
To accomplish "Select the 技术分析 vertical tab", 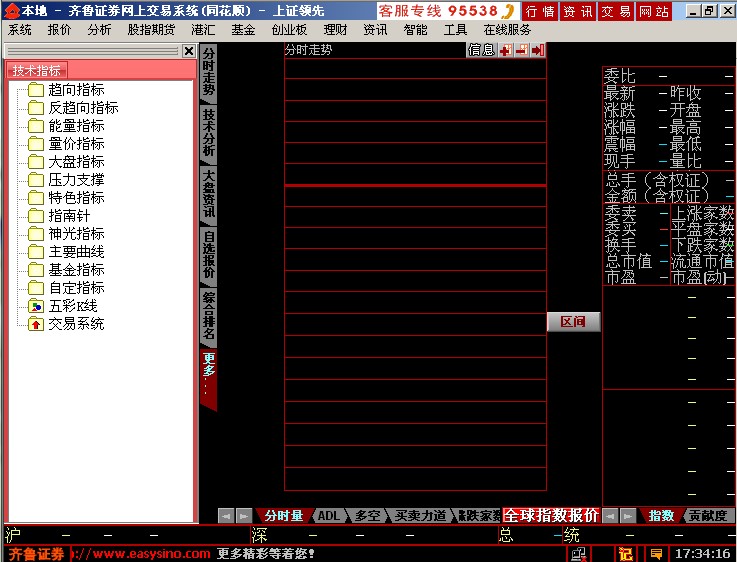I will [209, 133].
